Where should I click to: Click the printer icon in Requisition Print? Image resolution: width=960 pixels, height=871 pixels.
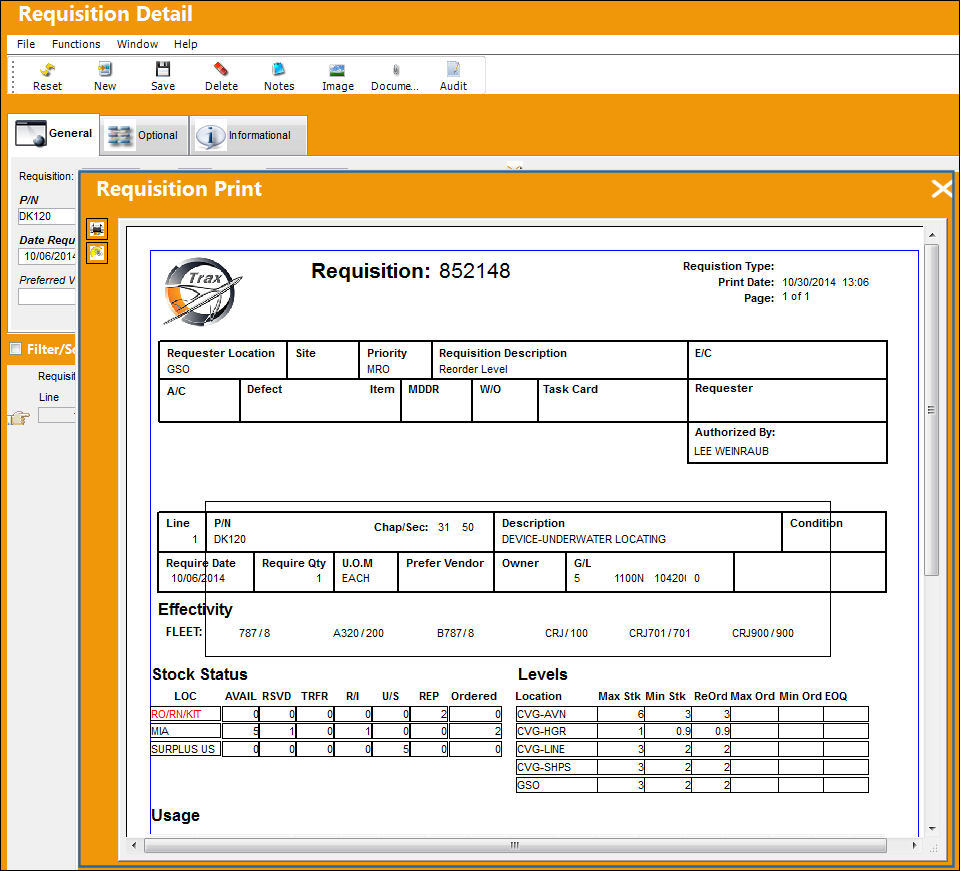point(97,229)
